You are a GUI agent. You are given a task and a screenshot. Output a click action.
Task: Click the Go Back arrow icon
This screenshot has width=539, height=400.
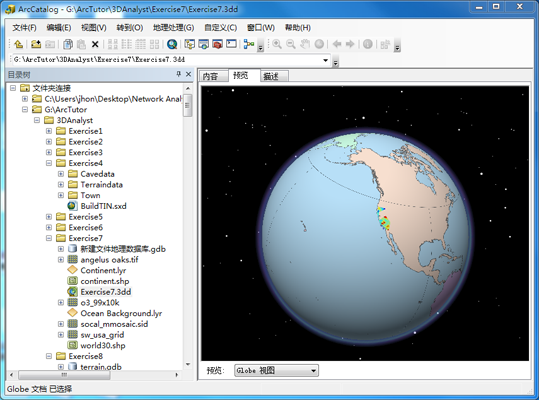pyautogui.click(x=337, y=44)
